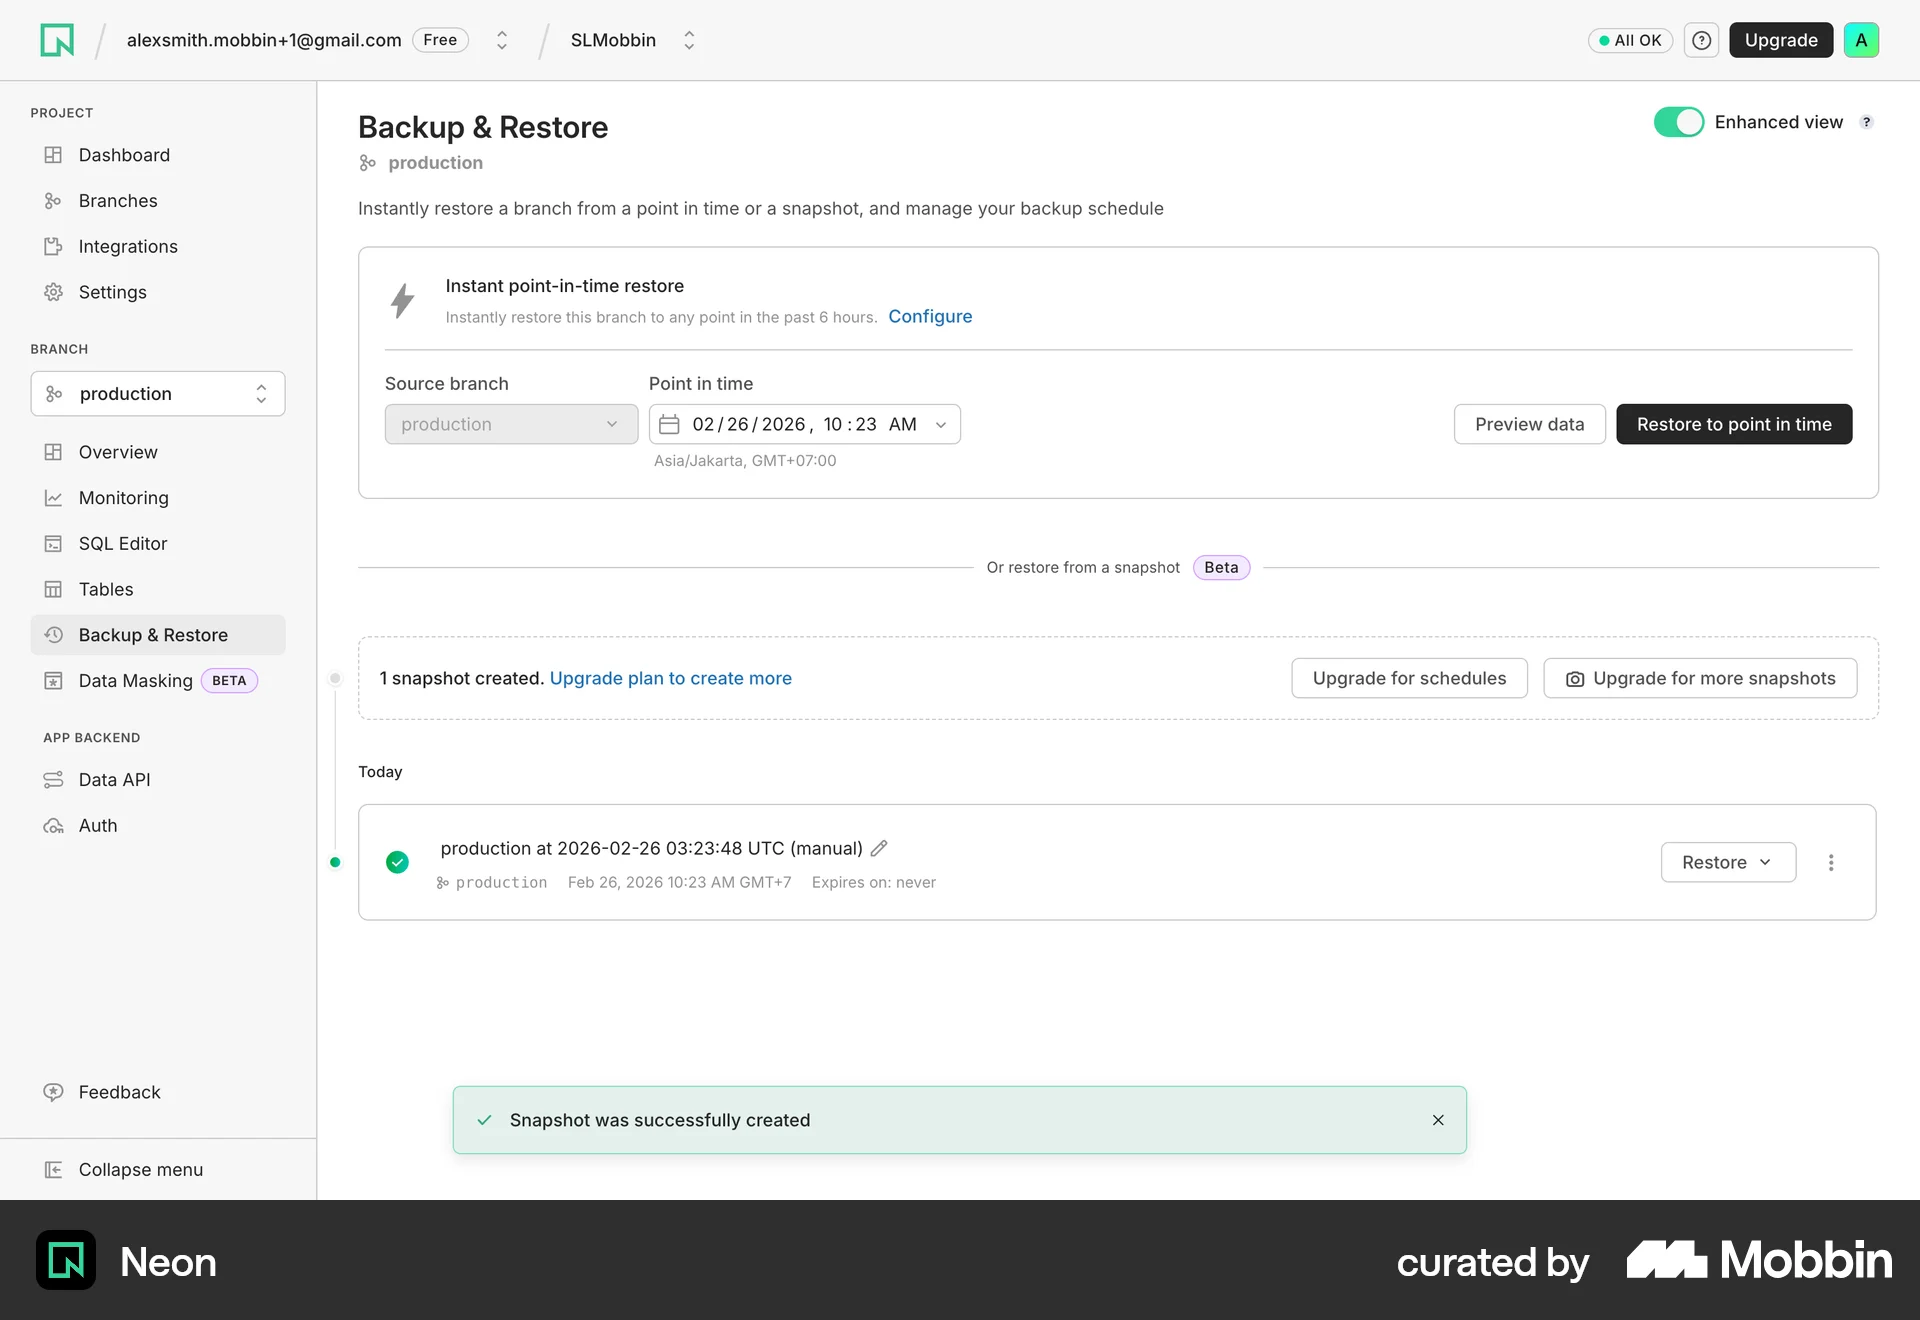
Task: Click the Dashboard grid icon in sidebar
Action: coord(53,155)
